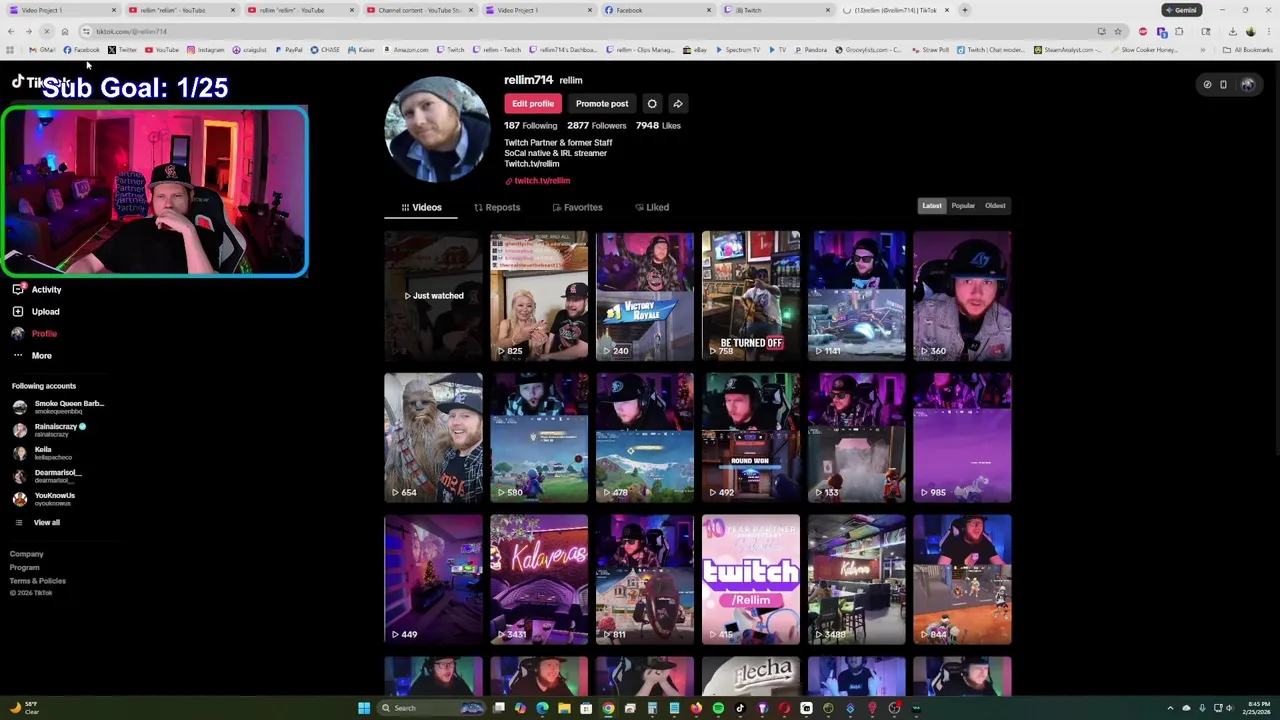The width and height of the screenshot is (1280, 720).
Task: Switch to the Favorites tab
Action: pos(577,207)
